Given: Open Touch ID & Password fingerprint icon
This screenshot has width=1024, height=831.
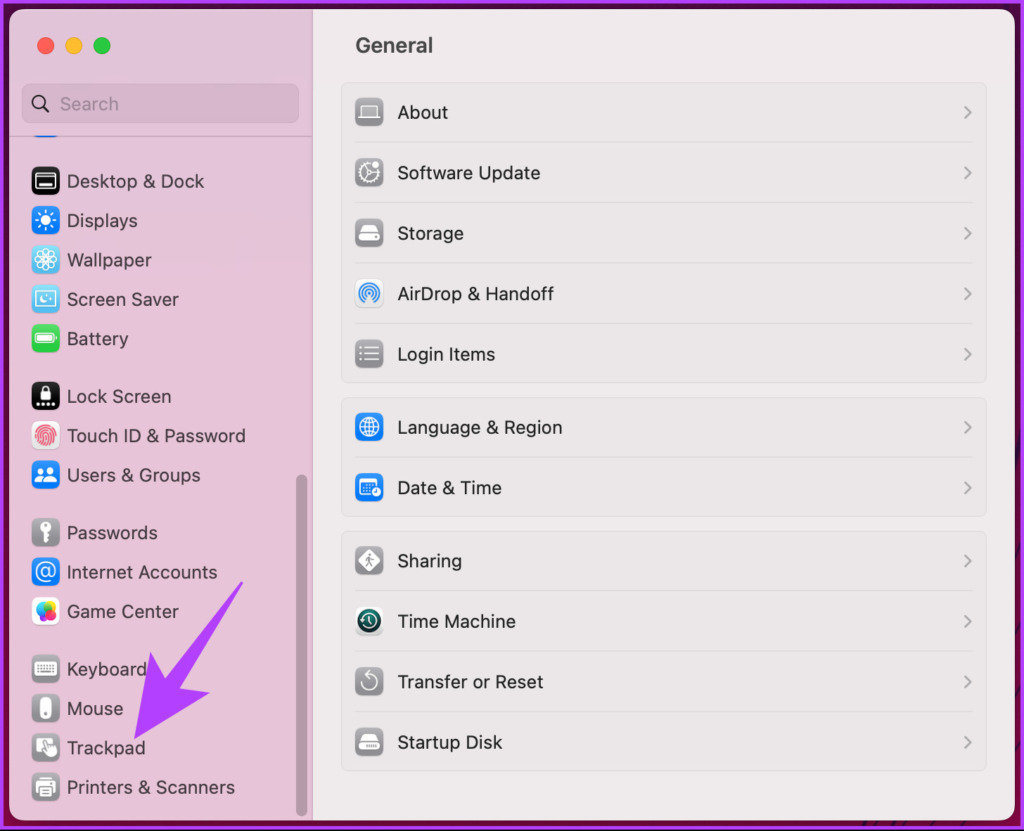Looking at the screenshot, I should pos(46,436).
